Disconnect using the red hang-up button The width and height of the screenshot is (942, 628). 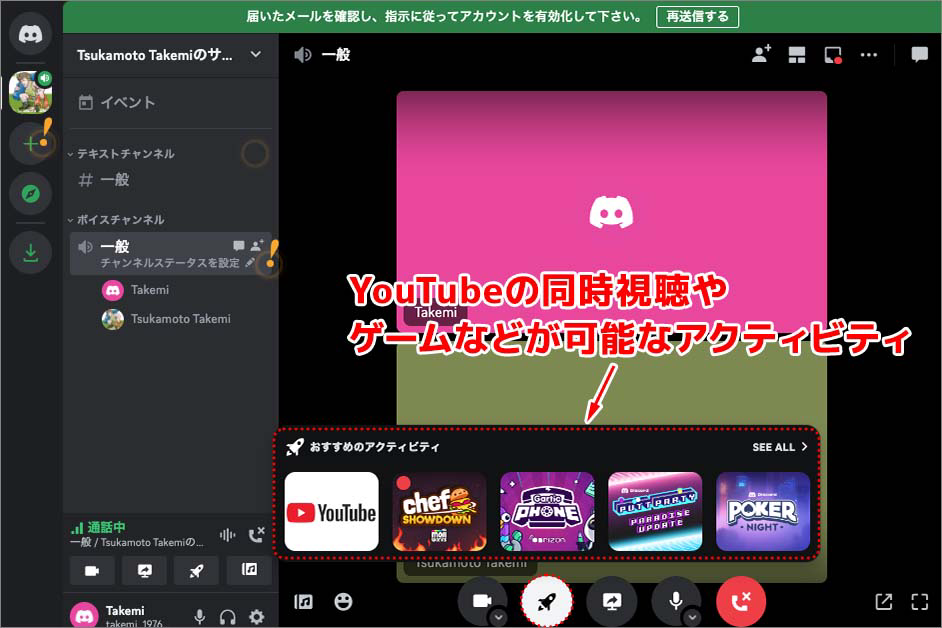[740, 601]
